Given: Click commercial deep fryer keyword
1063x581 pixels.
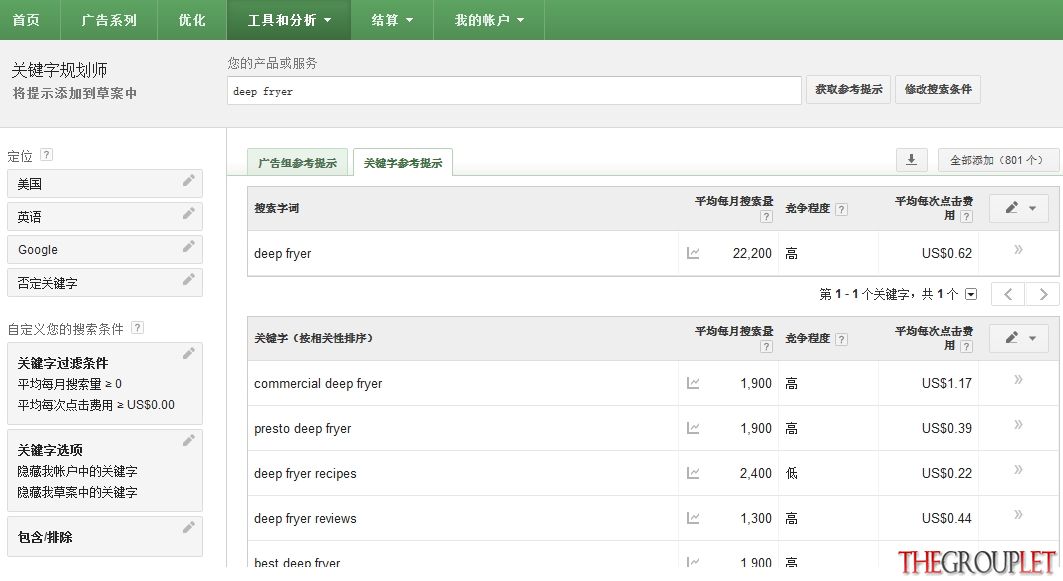Looking at the screenshot, I should [x=318, y=384].
